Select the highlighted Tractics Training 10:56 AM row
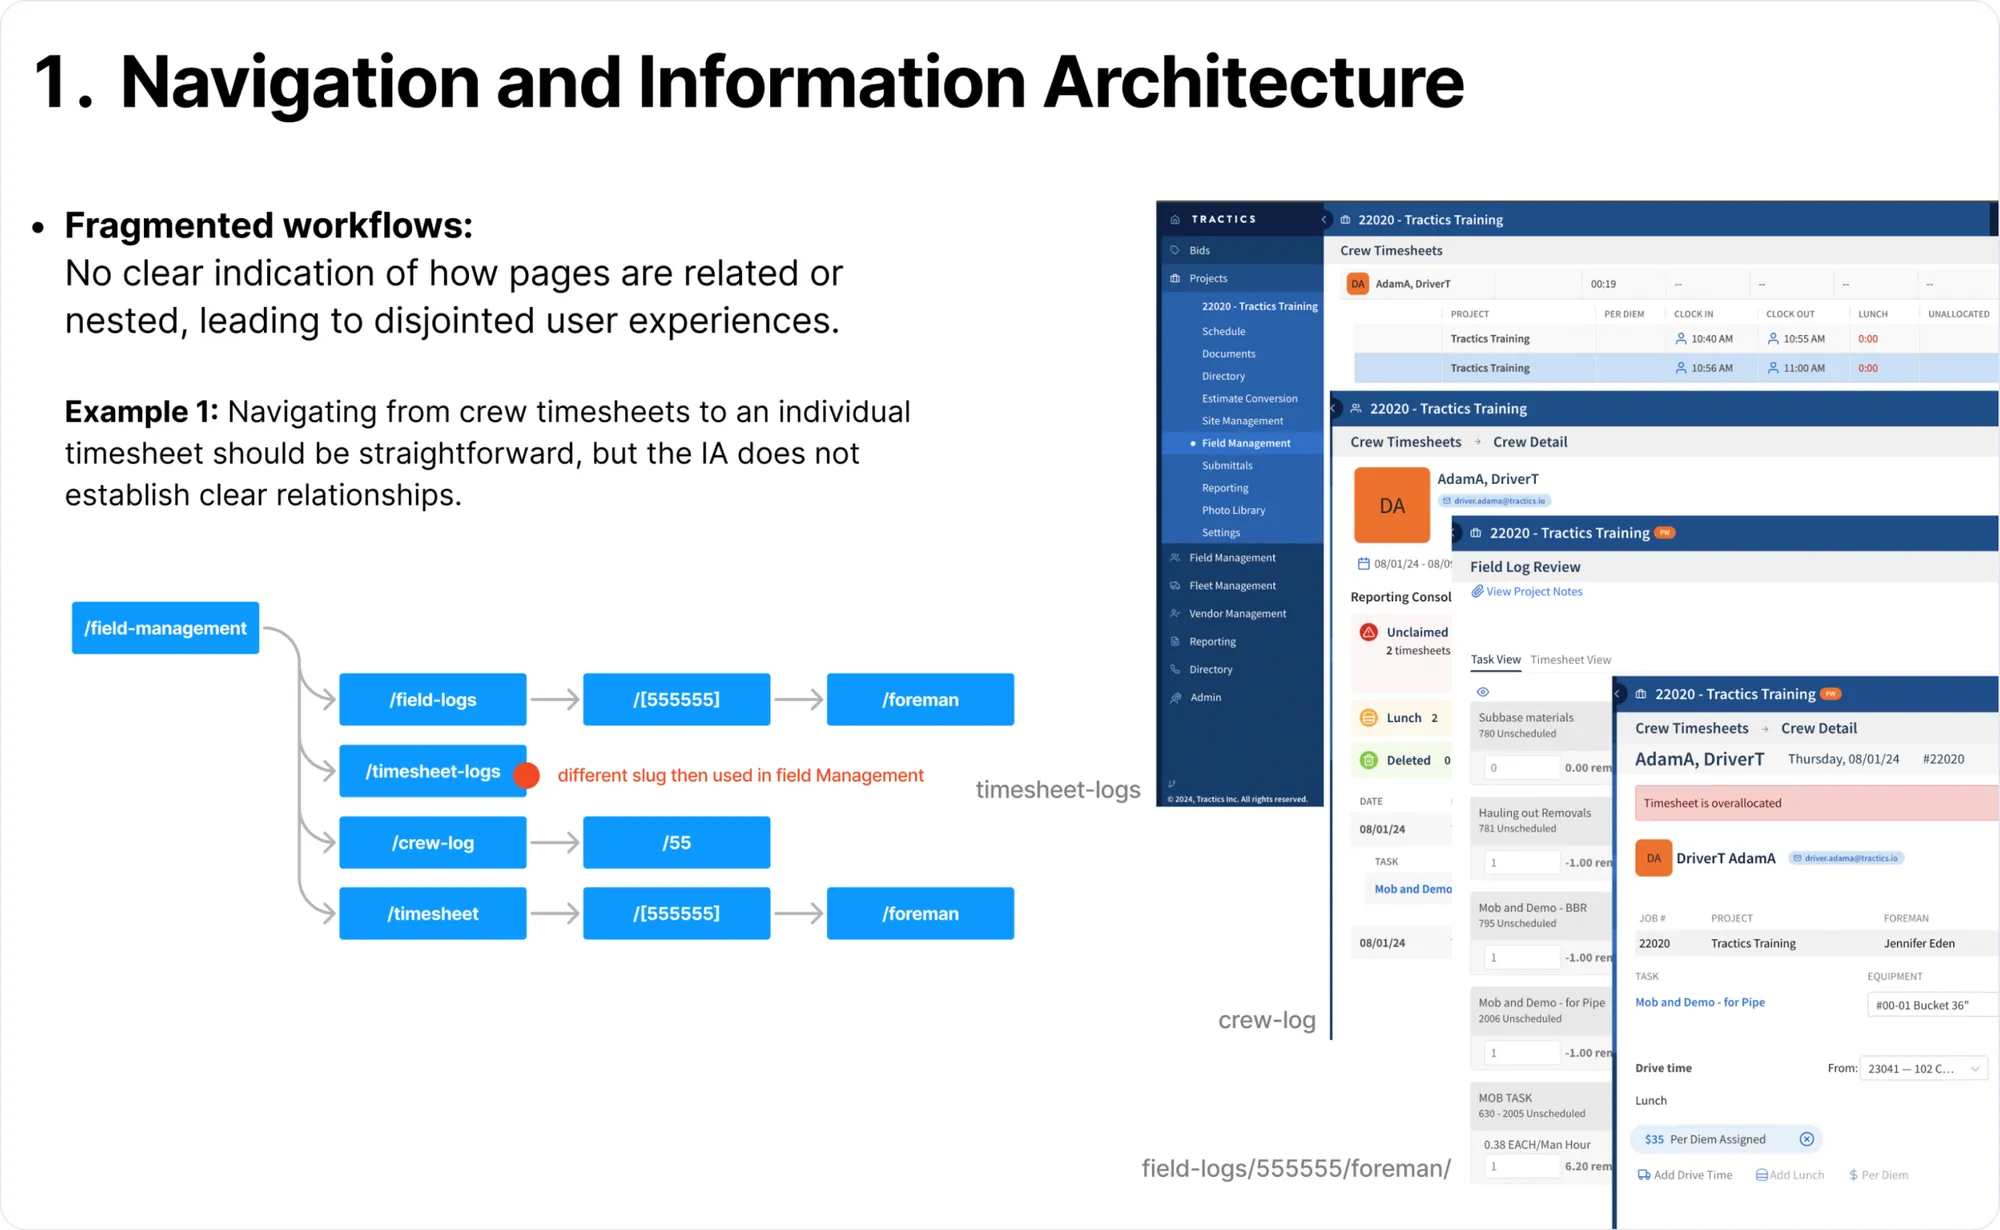This screenshot has height=1230, width=2000. point(1676,368)
